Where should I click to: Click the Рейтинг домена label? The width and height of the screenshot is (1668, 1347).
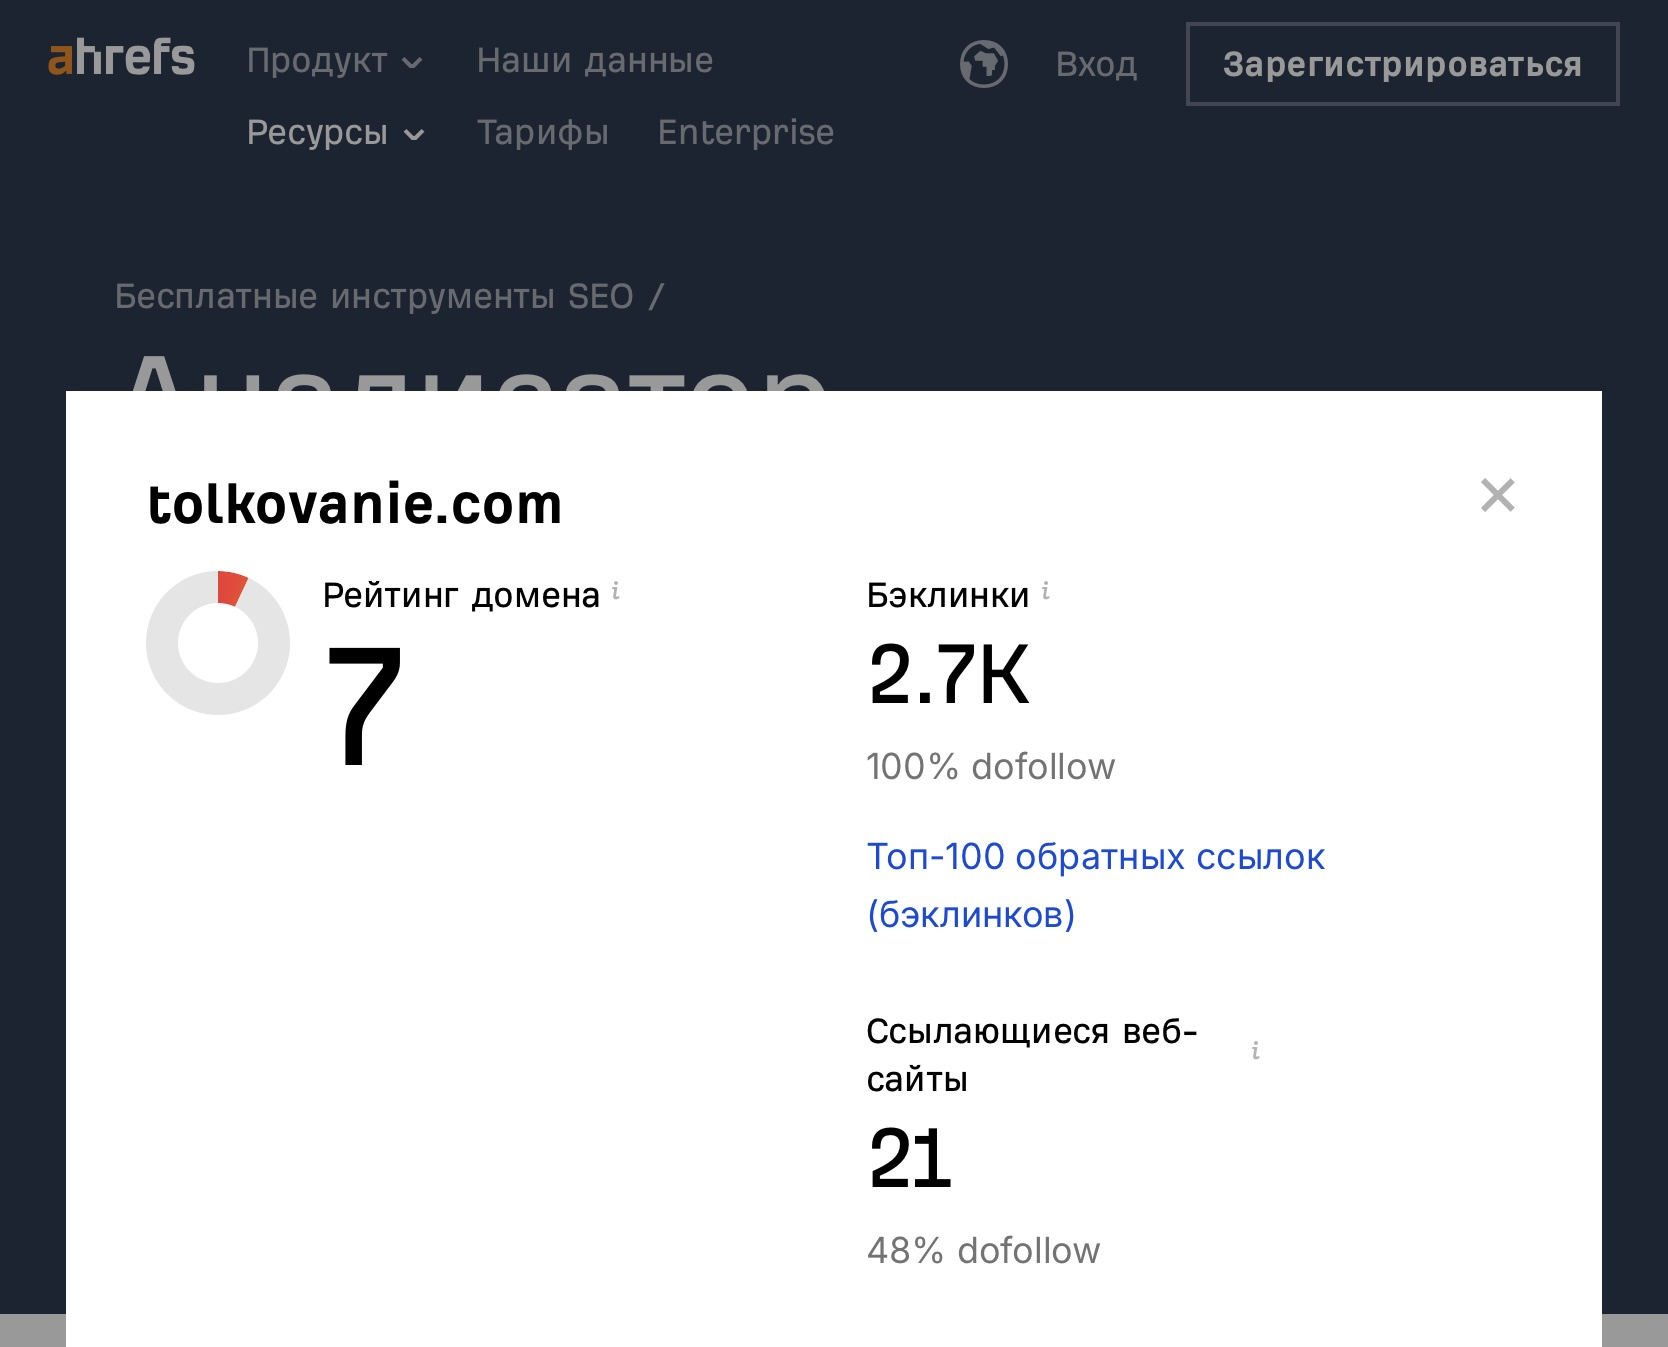coord(461,596)
